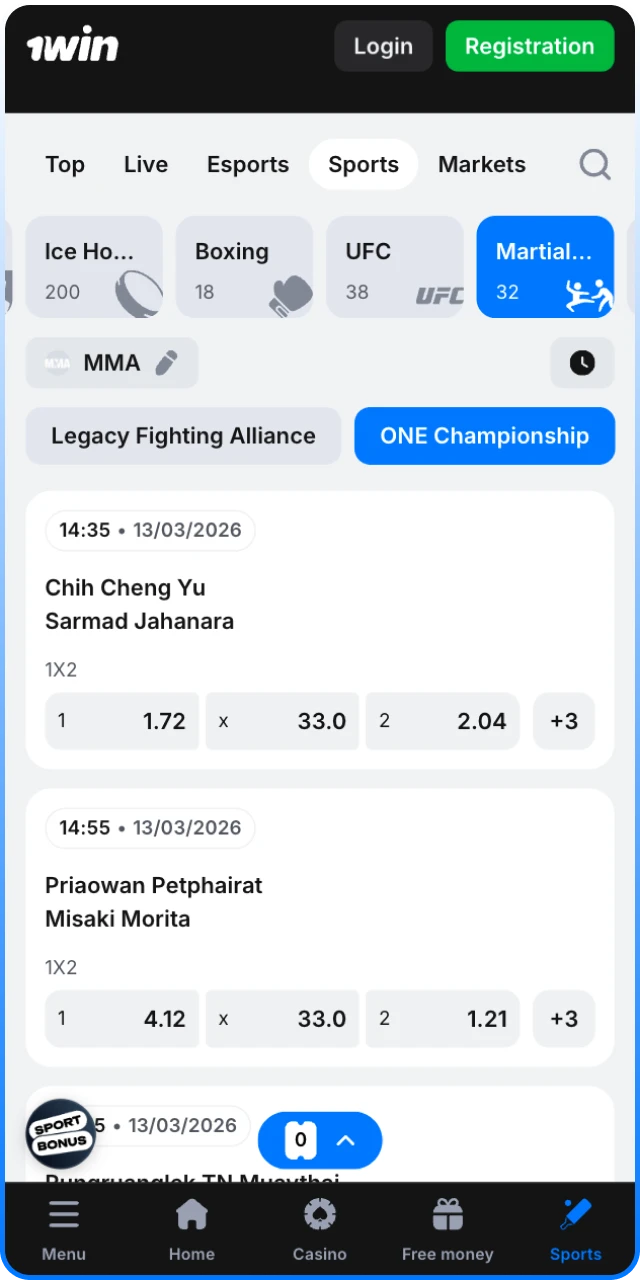
Task: Expand +3 markets for Priaowan Petphairat match
Action: [563, 1018]
